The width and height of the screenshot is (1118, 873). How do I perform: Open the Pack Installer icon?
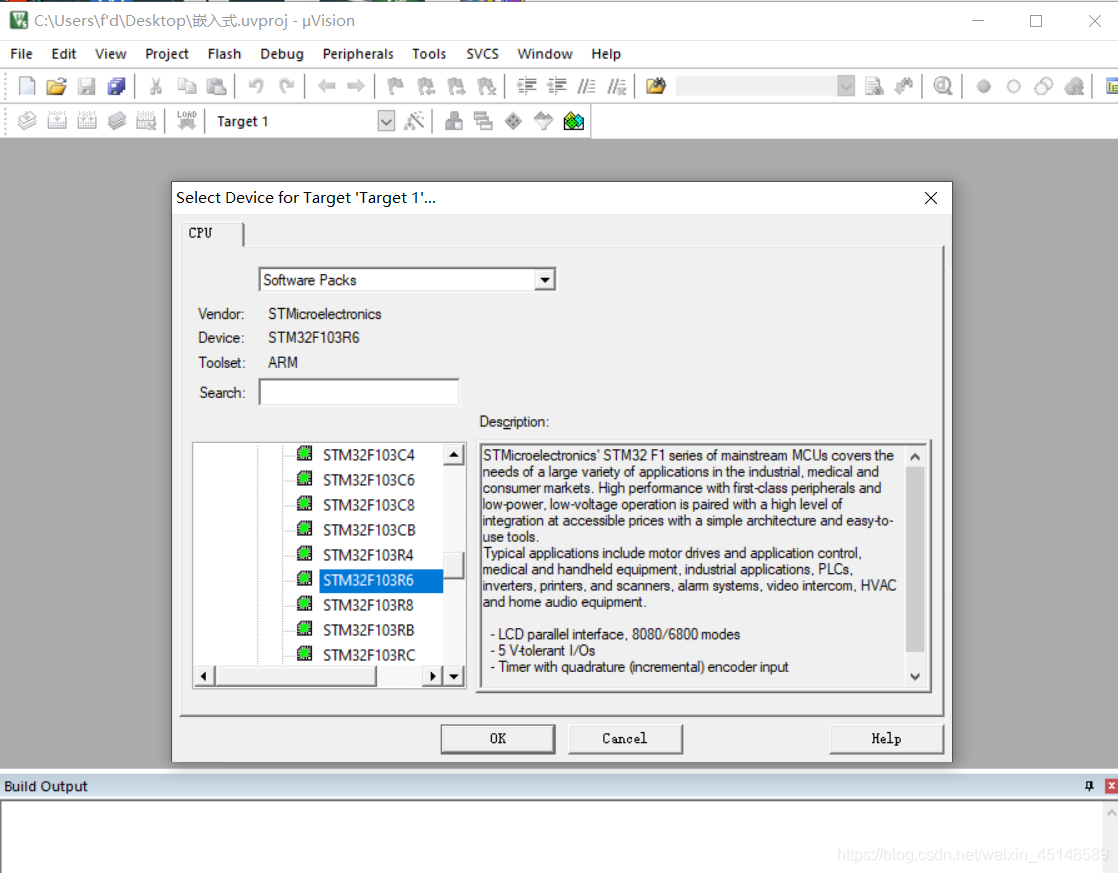point(573,121)
